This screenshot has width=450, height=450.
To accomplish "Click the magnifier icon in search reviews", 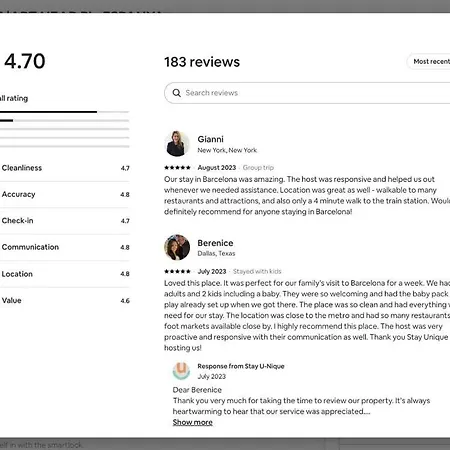I will pos(177,93).
